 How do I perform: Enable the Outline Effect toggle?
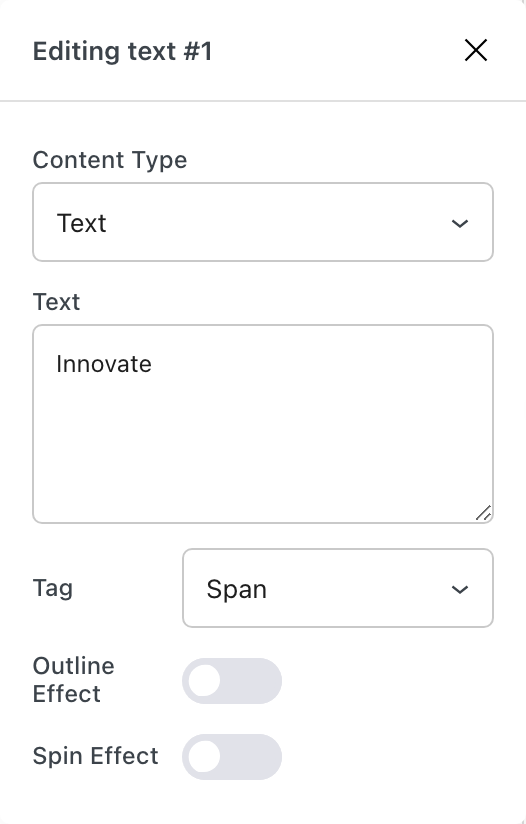(x=232, y=681)
